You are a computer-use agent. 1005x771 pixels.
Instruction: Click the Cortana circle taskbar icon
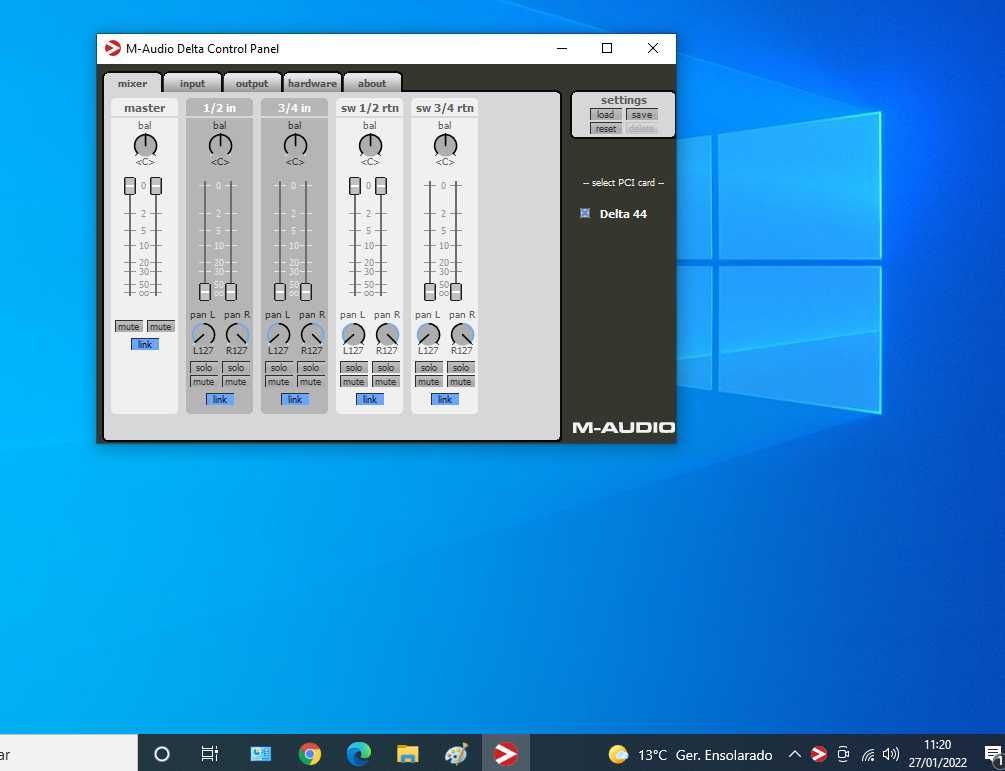coord(162,754)
